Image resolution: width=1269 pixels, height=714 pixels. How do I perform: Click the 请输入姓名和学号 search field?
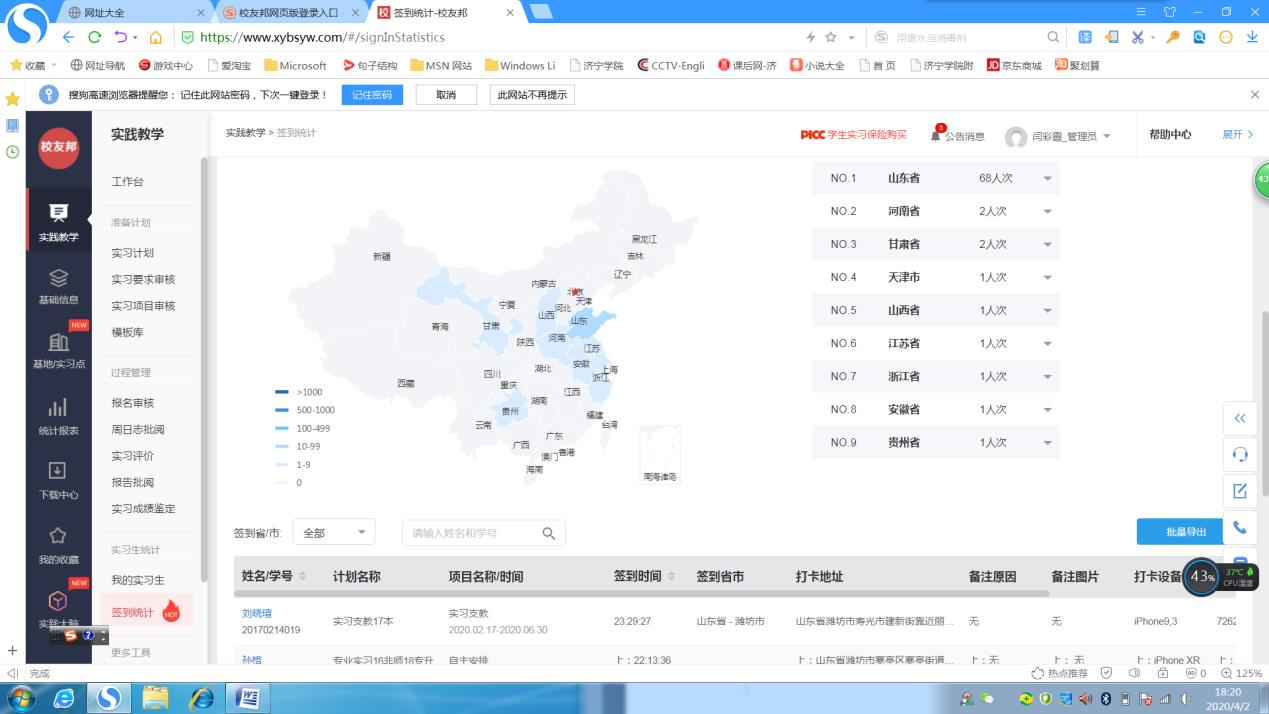pos(470,533)
